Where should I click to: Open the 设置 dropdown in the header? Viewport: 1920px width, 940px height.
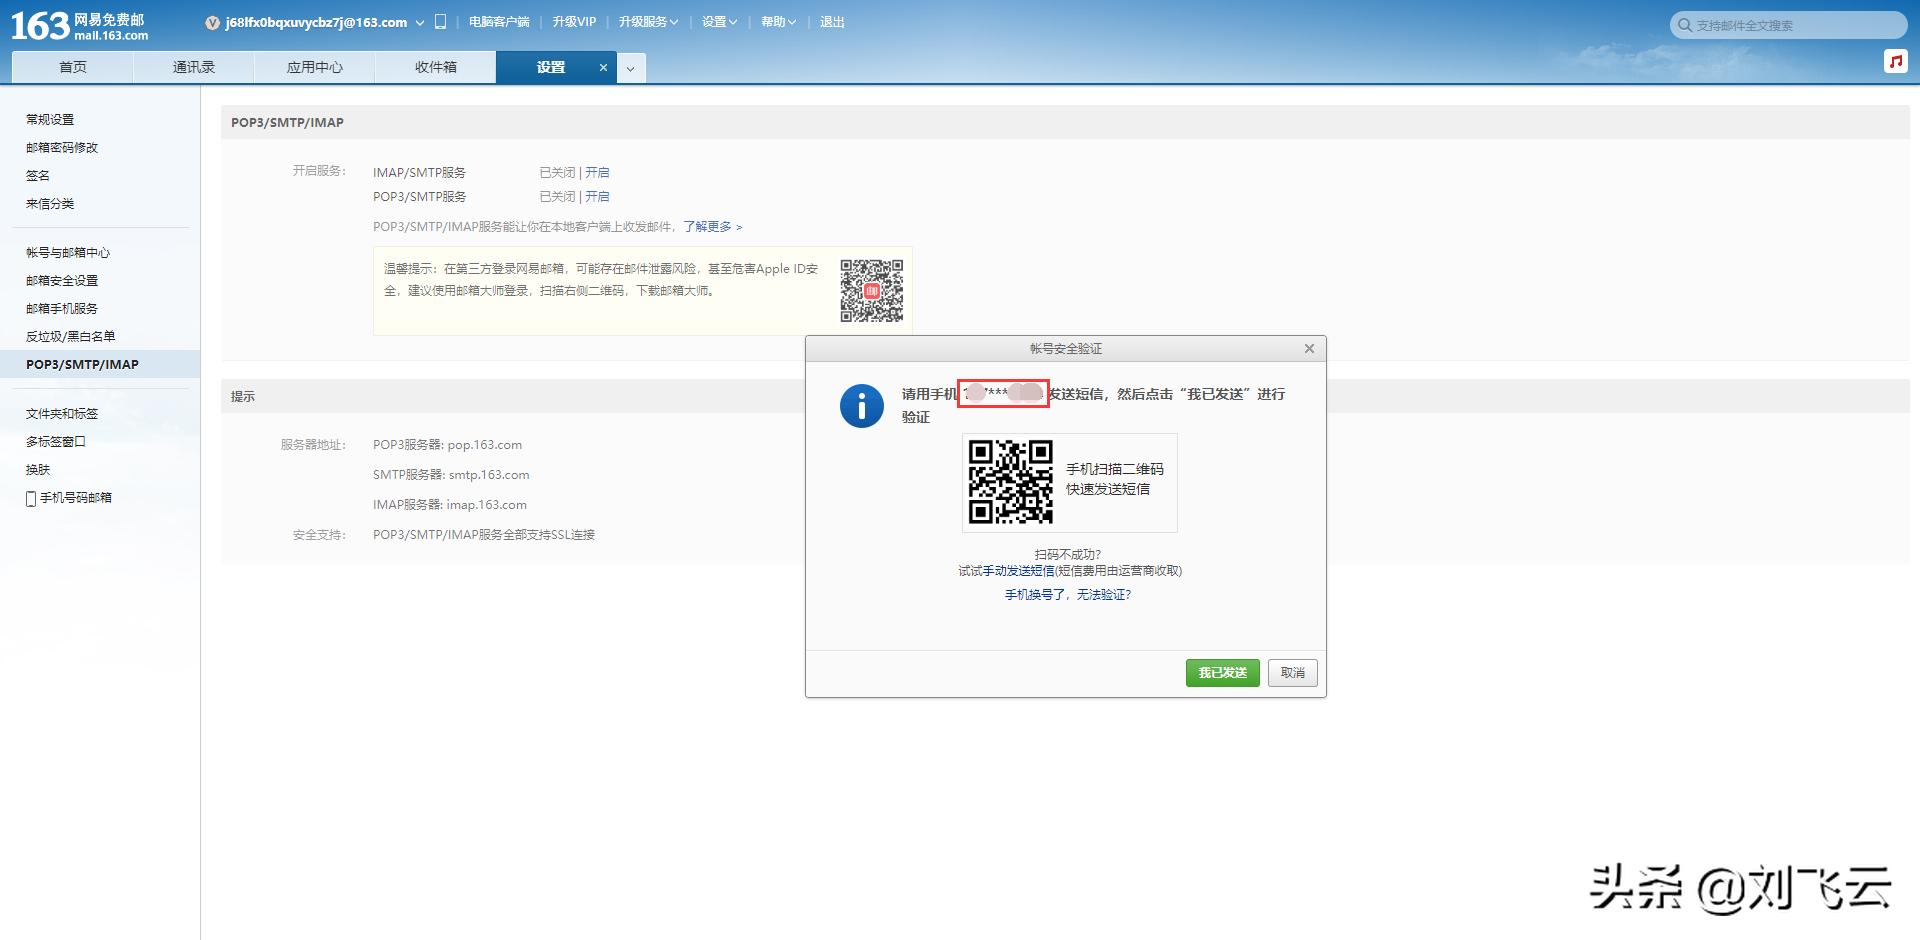720,22
